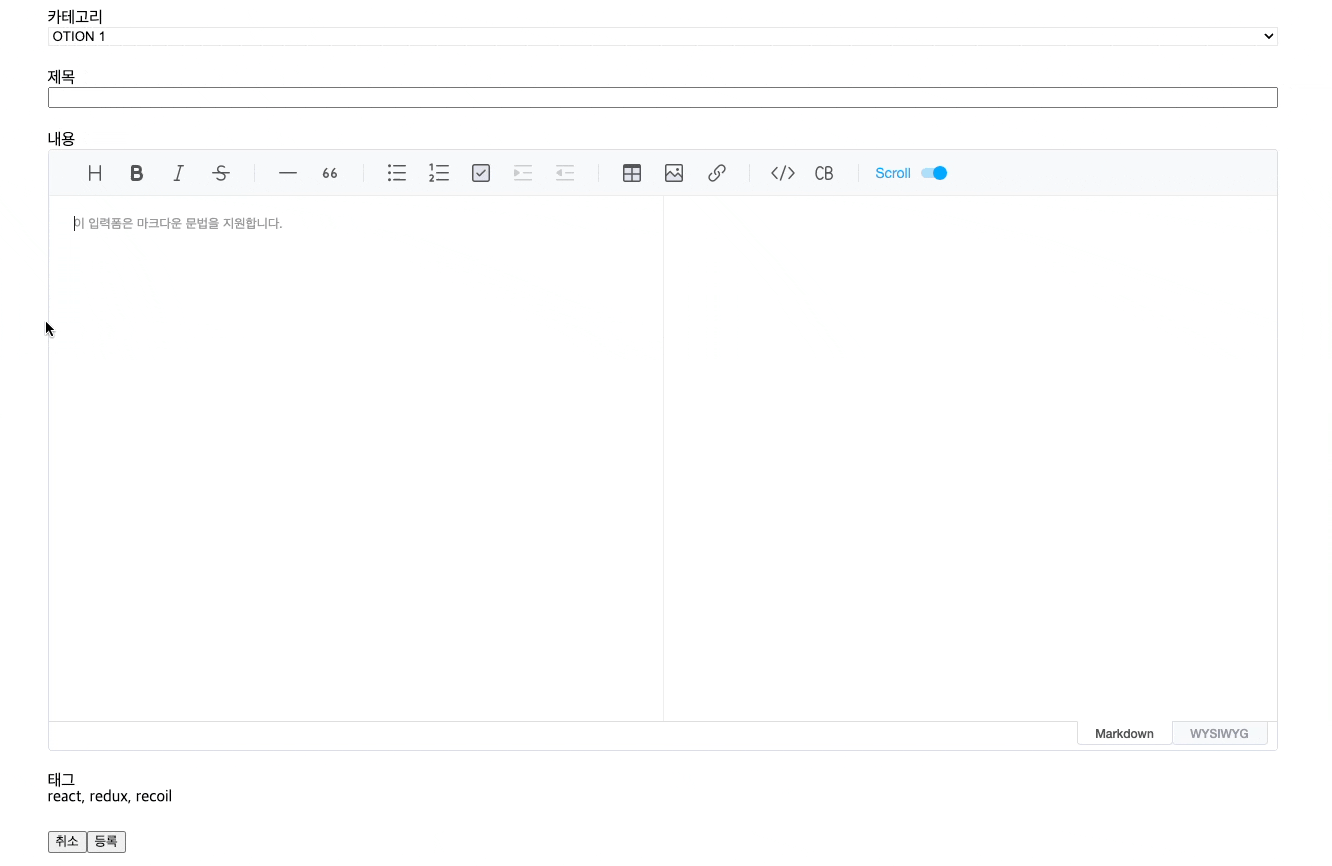The height and width of the screenshot is (866, 1332).
Task: Apply bold formatting
Action: [136, 172]
